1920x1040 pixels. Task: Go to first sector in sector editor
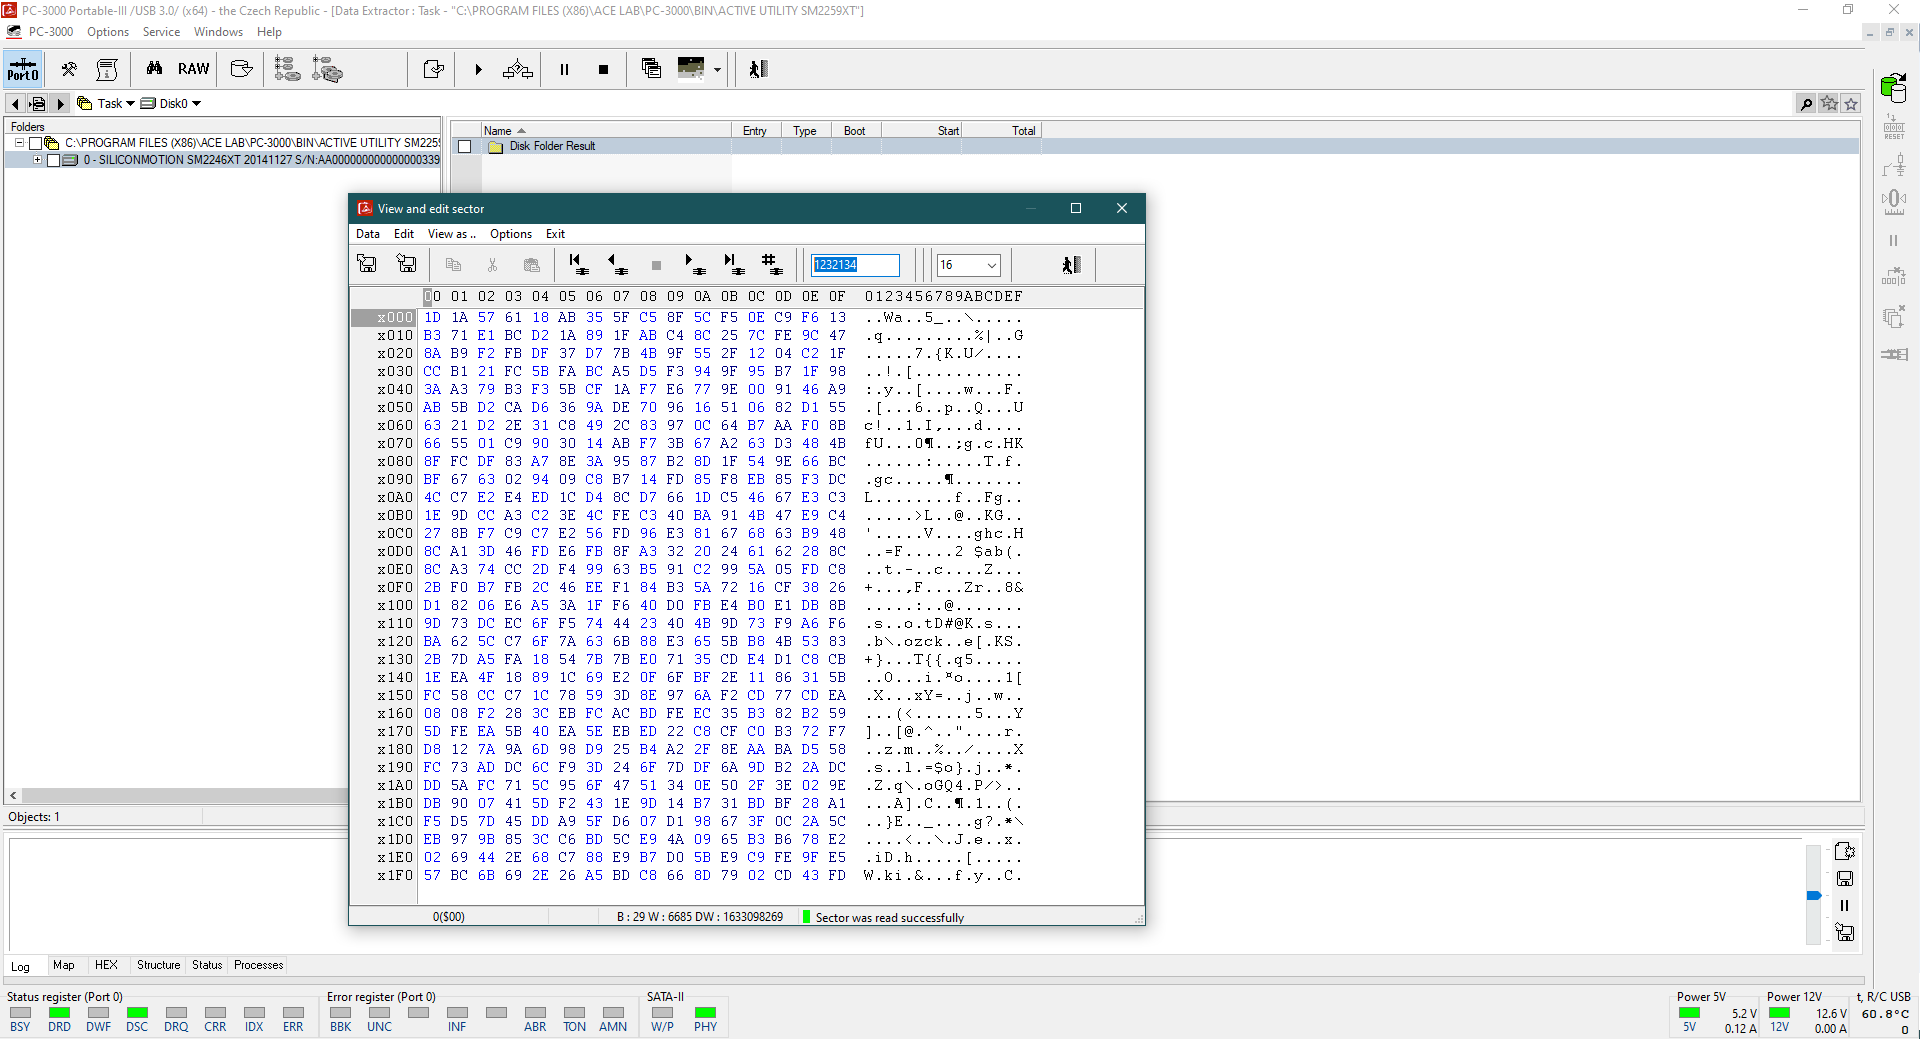coord(578,264)
